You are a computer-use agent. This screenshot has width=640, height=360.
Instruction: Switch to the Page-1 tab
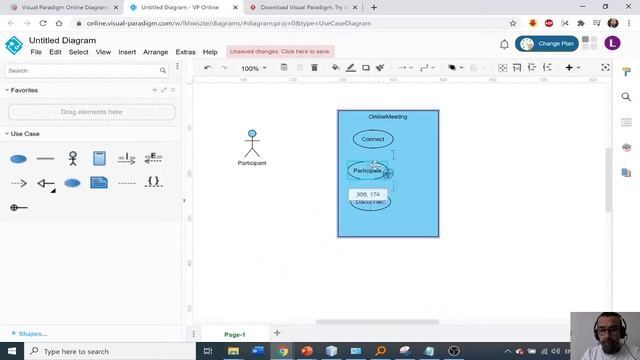click(235, 334)
